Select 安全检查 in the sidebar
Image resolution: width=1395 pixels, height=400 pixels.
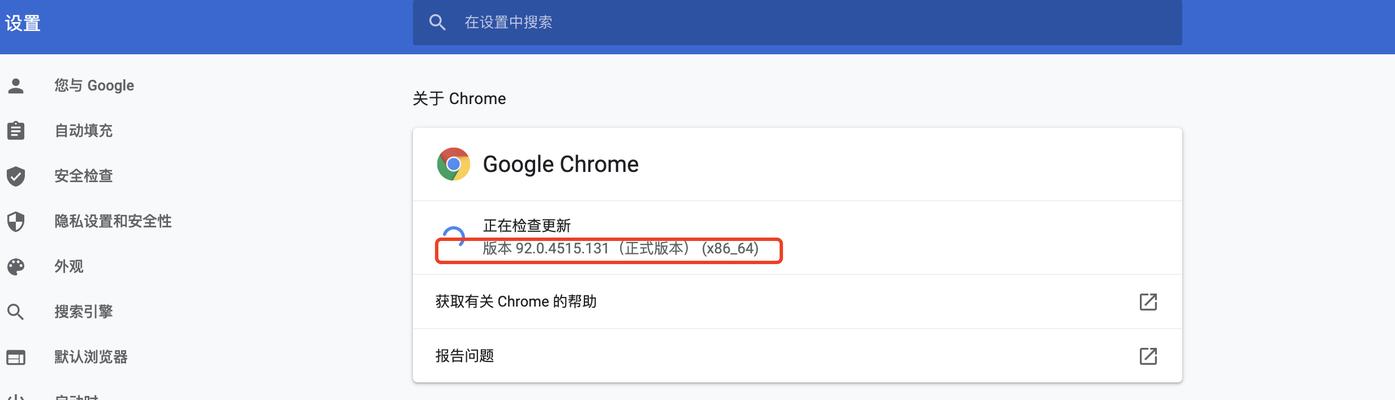click(83, 176)
